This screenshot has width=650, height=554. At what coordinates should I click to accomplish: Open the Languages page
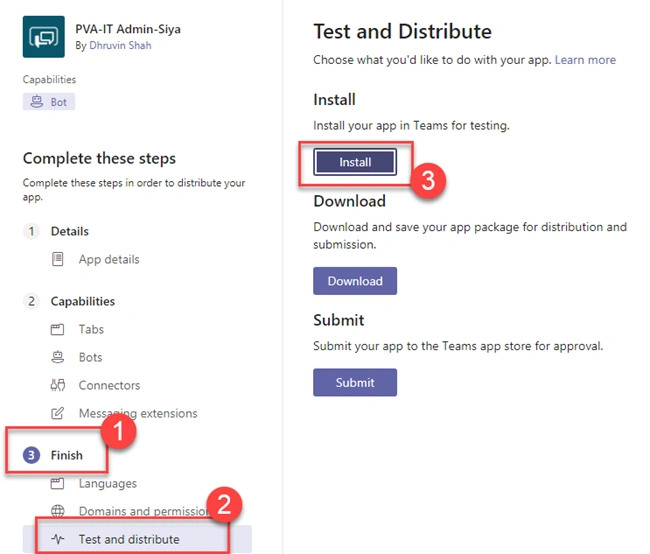point(108,484)
